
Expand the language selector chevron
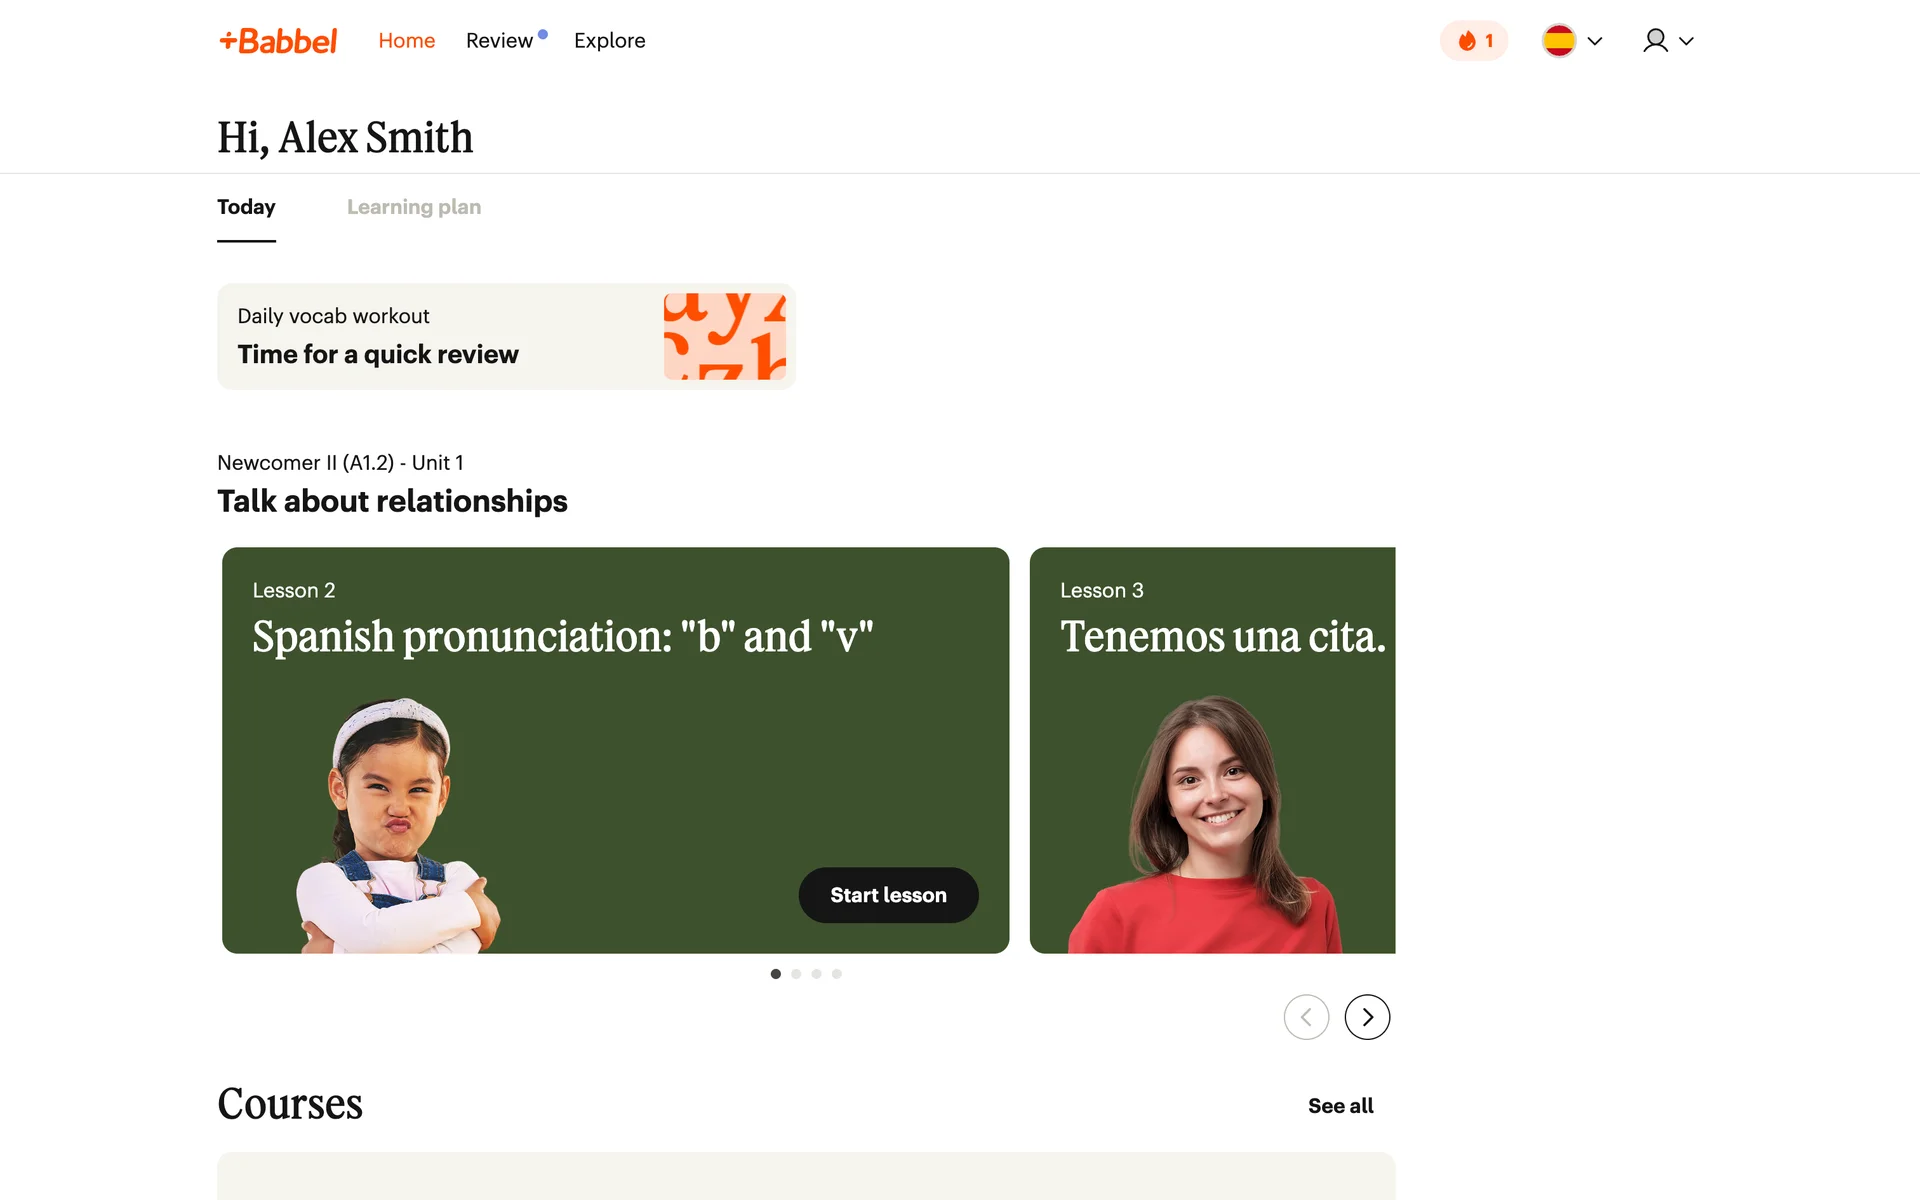point(1595,41)
